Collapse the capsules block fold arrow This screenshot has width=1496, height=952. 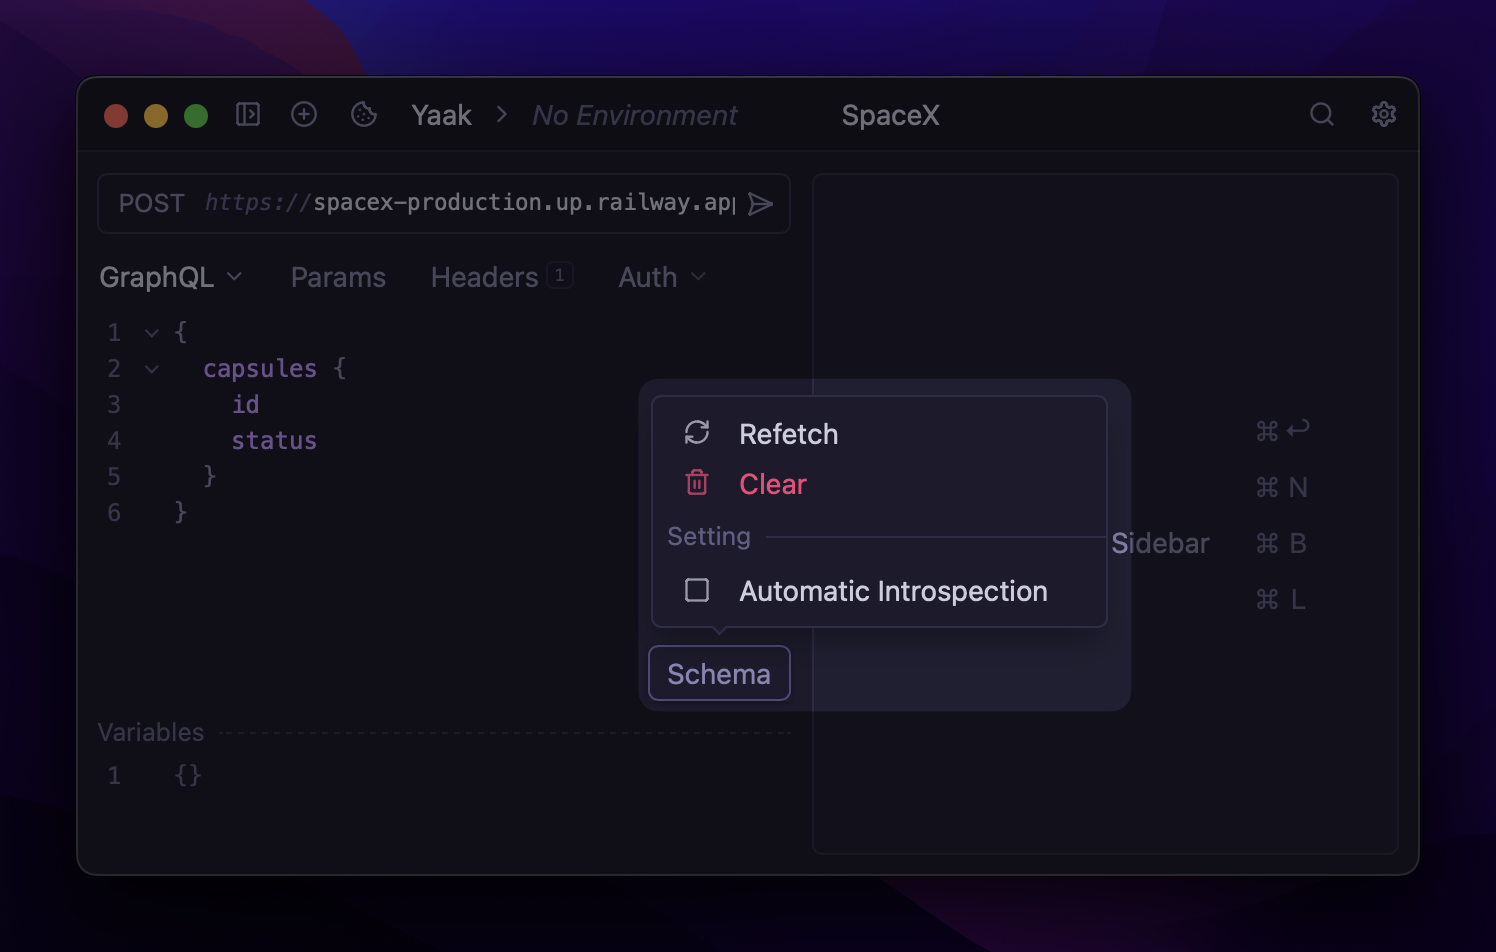[152, 369]
